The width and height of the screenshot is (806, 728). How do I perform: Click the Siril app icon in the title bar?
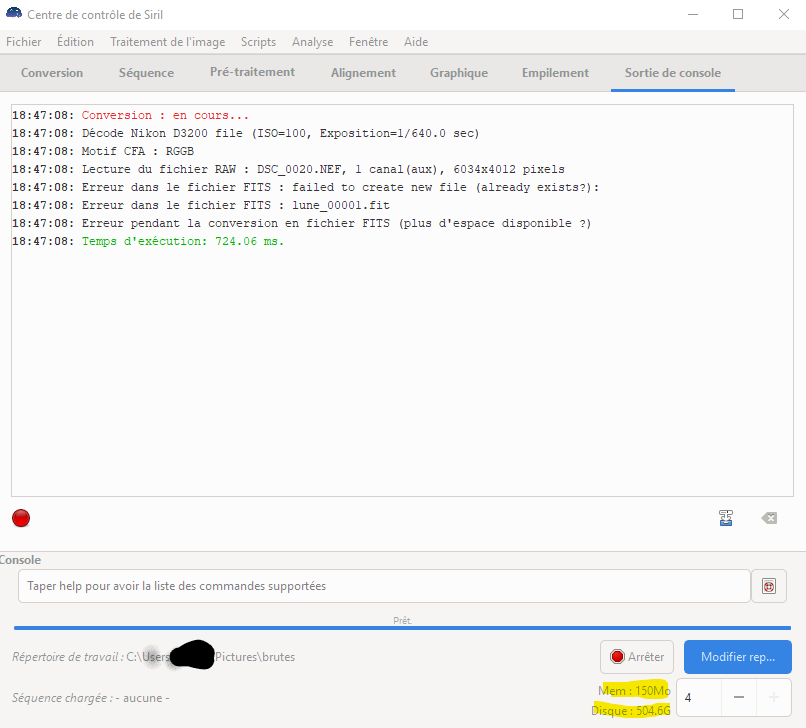tap(14, 13)
